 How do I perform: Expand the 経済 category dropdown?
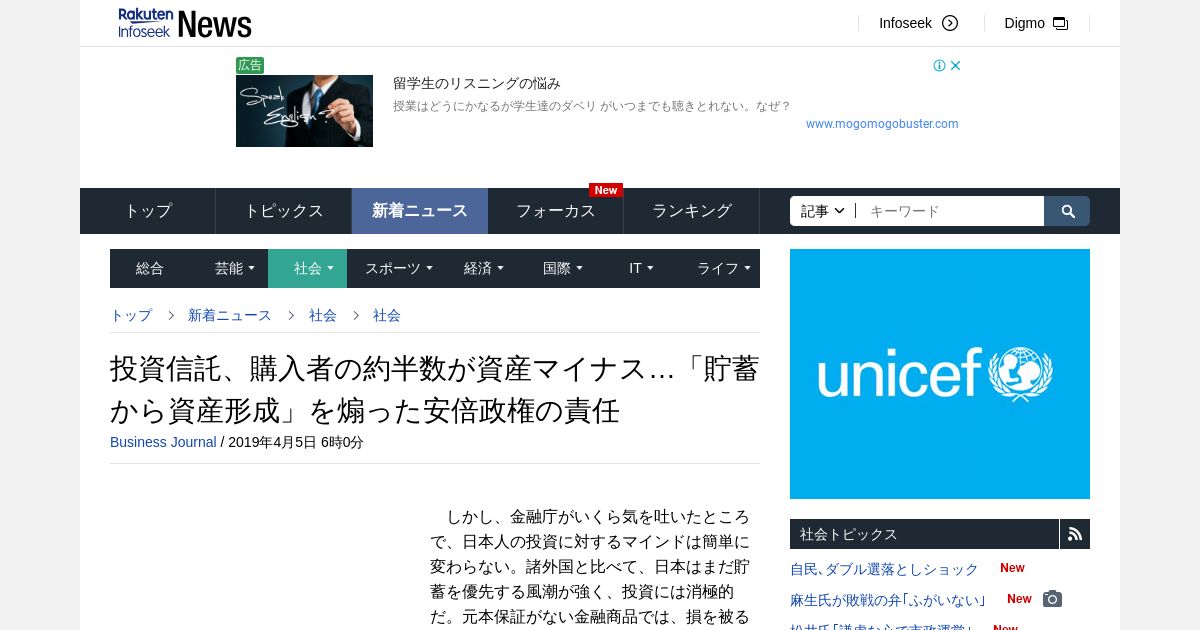[484, 268]
